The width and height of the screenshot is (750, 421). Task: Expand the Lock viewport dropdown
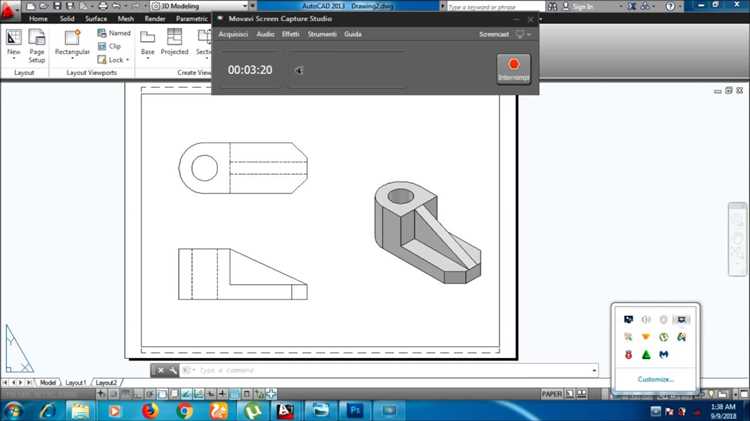coord(128,60)
